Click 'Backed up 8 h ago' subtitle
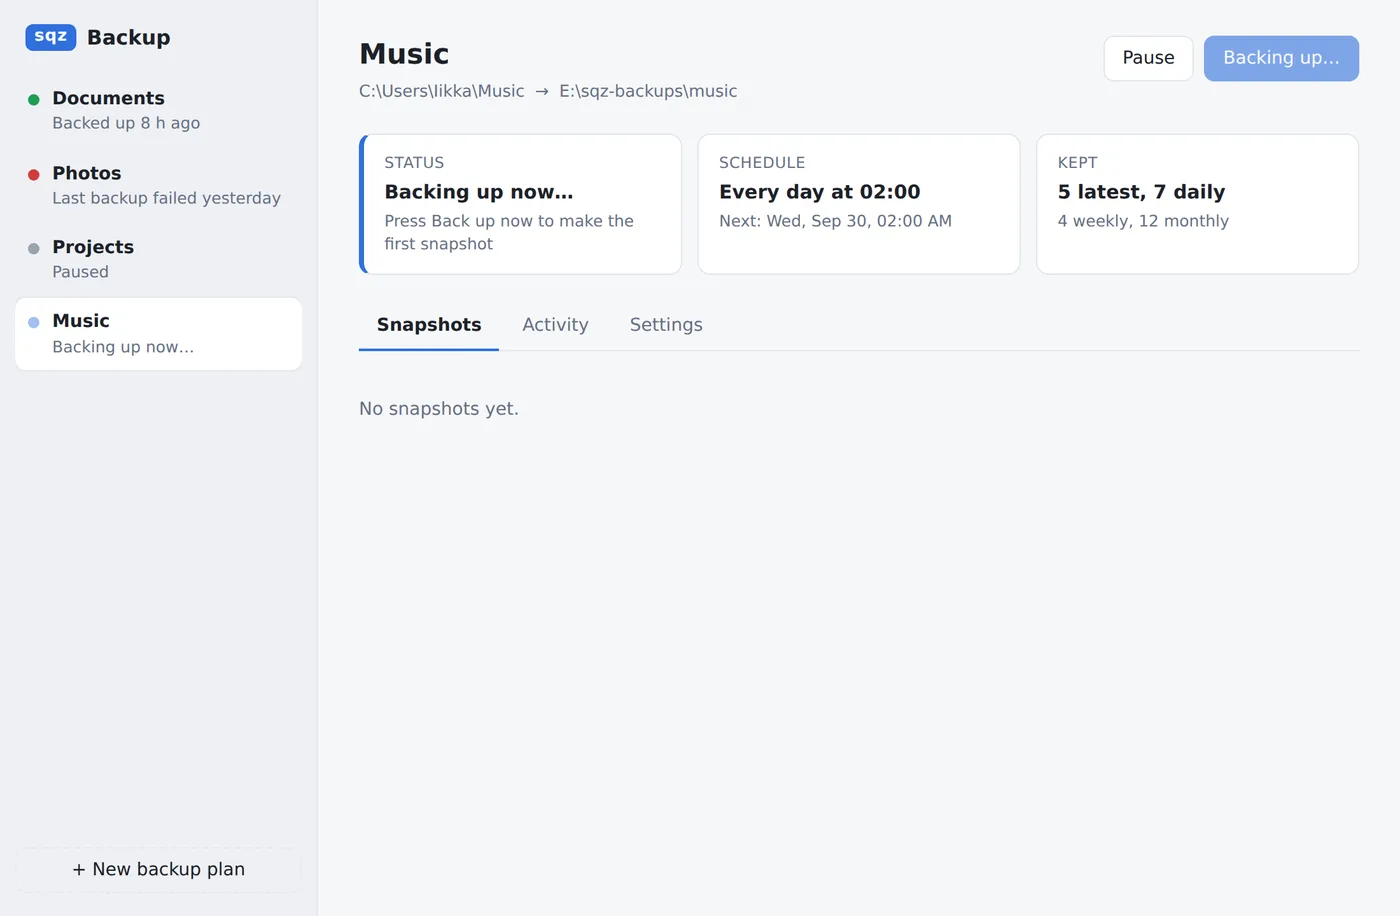This screenshot has height=916, width=1400. (126, 123)
